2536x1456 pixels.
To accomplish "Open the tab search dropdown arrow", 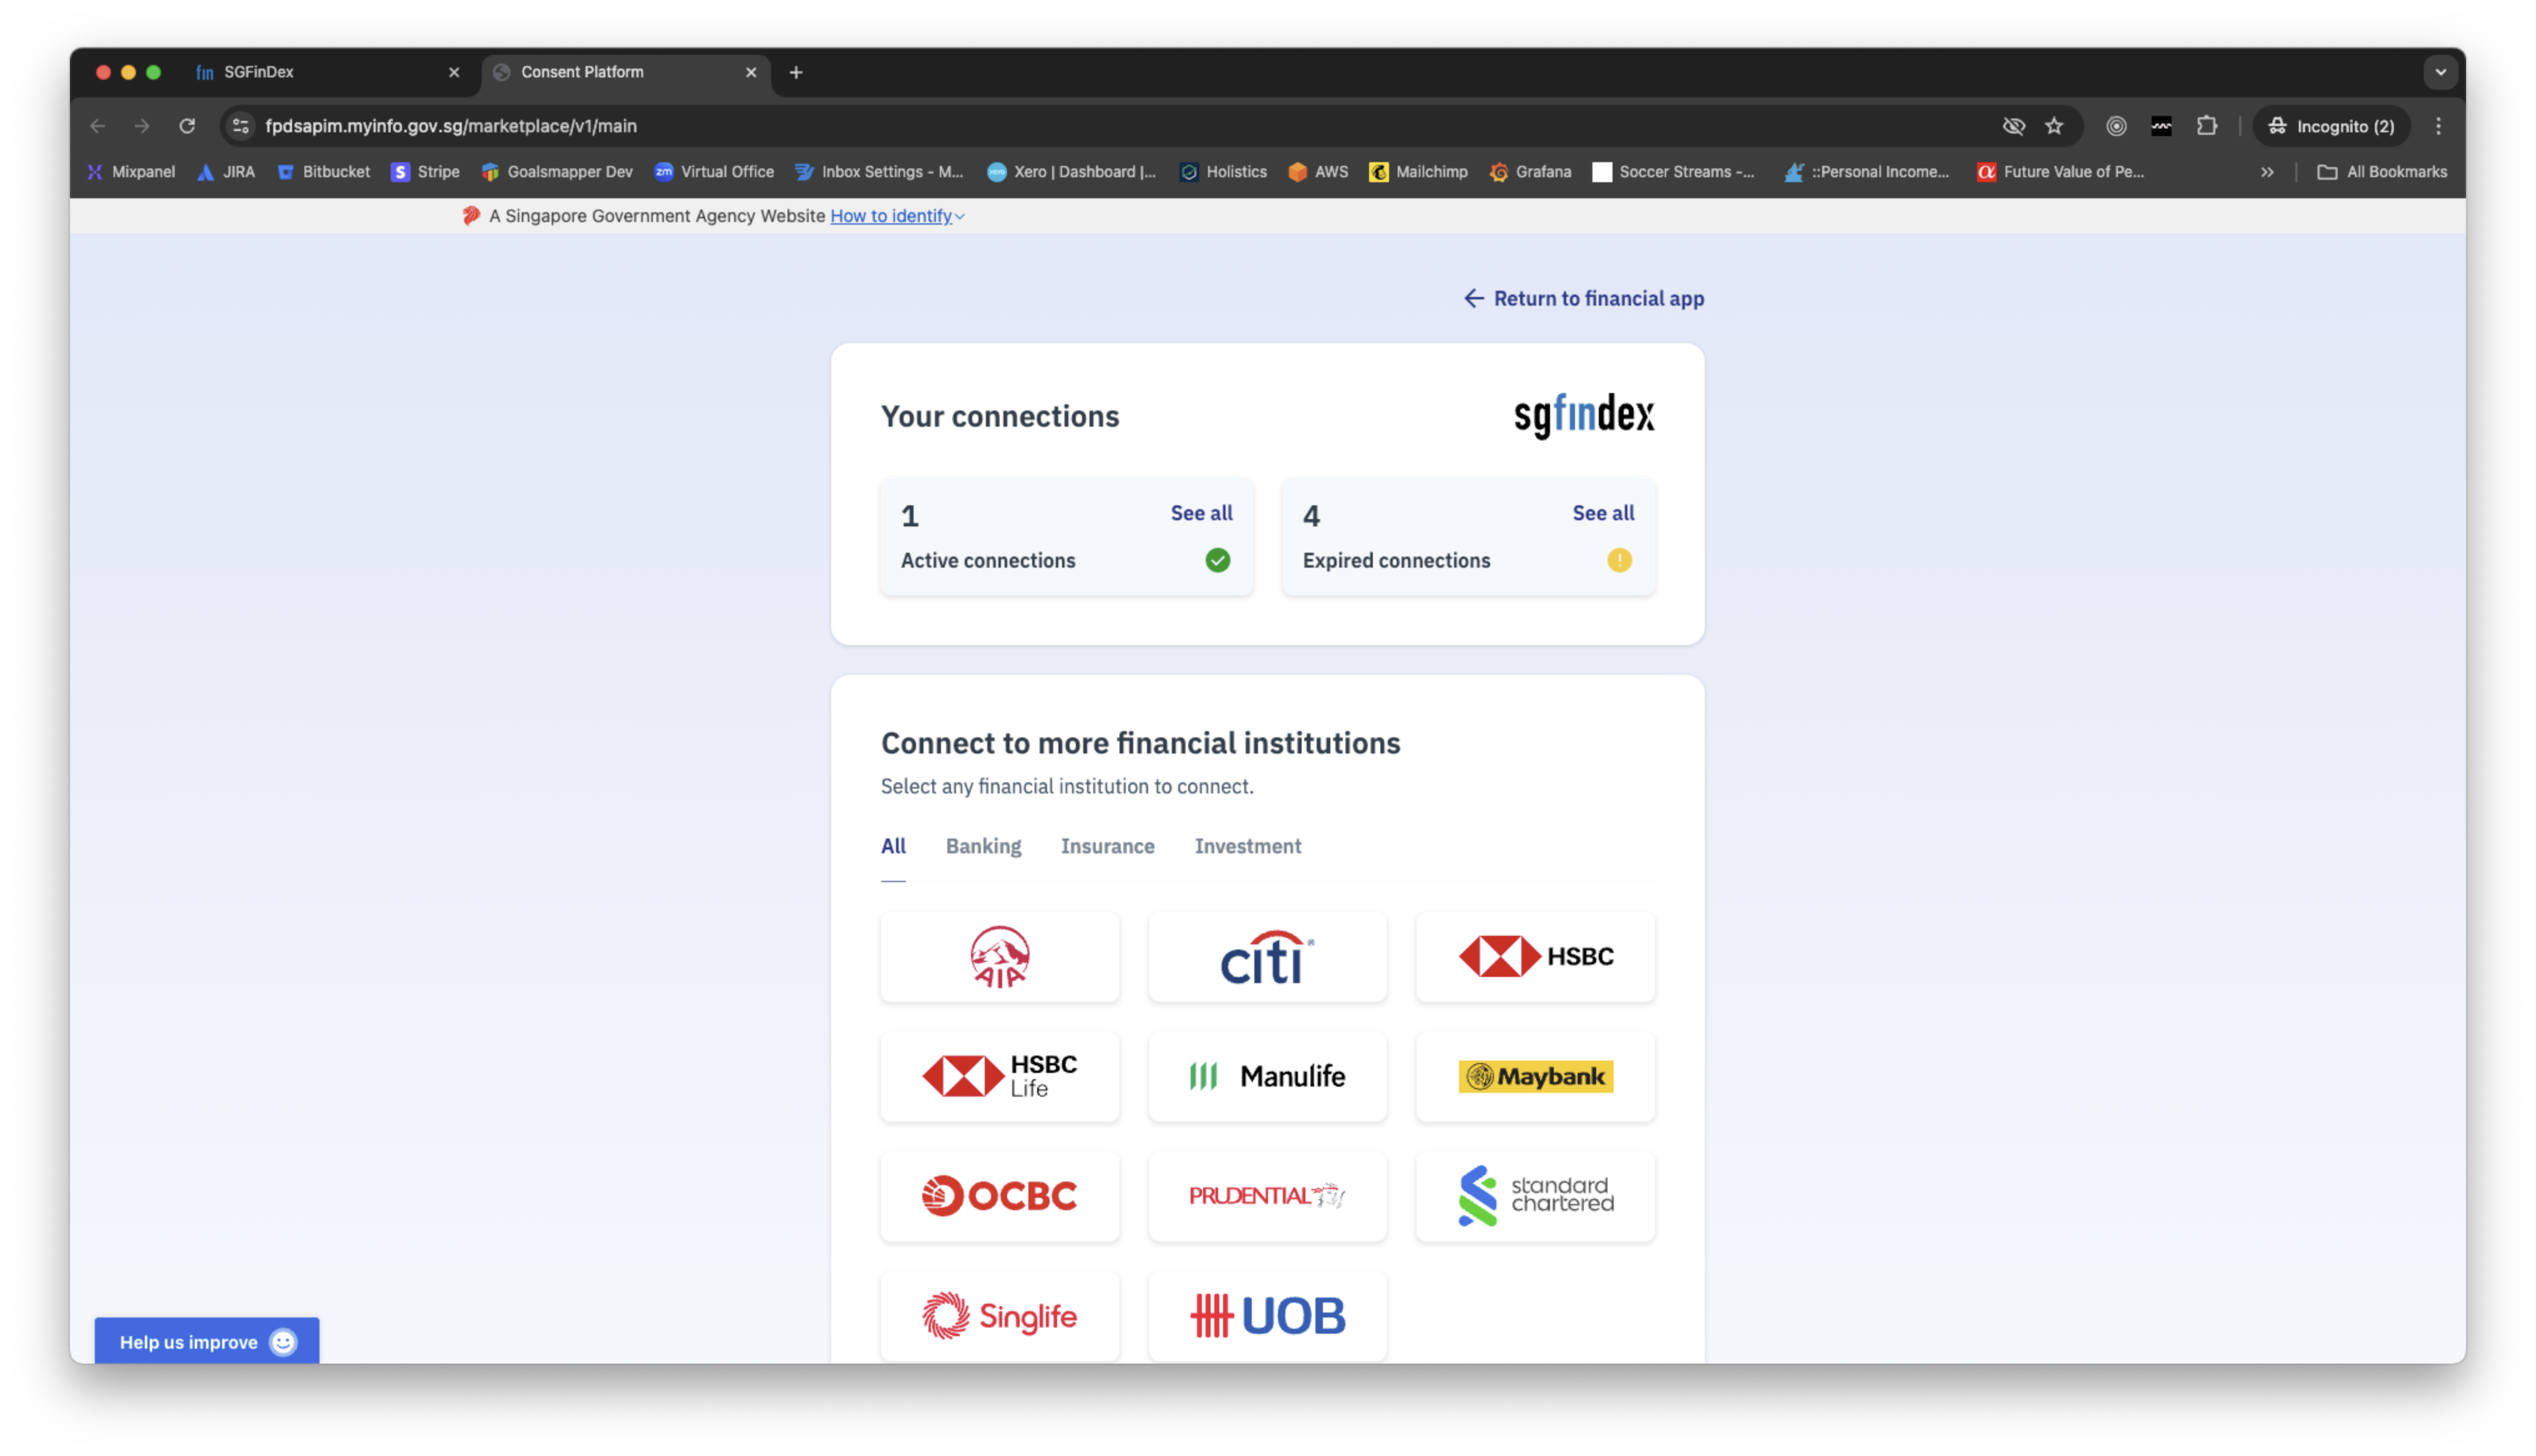I will [x=2440, y=72].
